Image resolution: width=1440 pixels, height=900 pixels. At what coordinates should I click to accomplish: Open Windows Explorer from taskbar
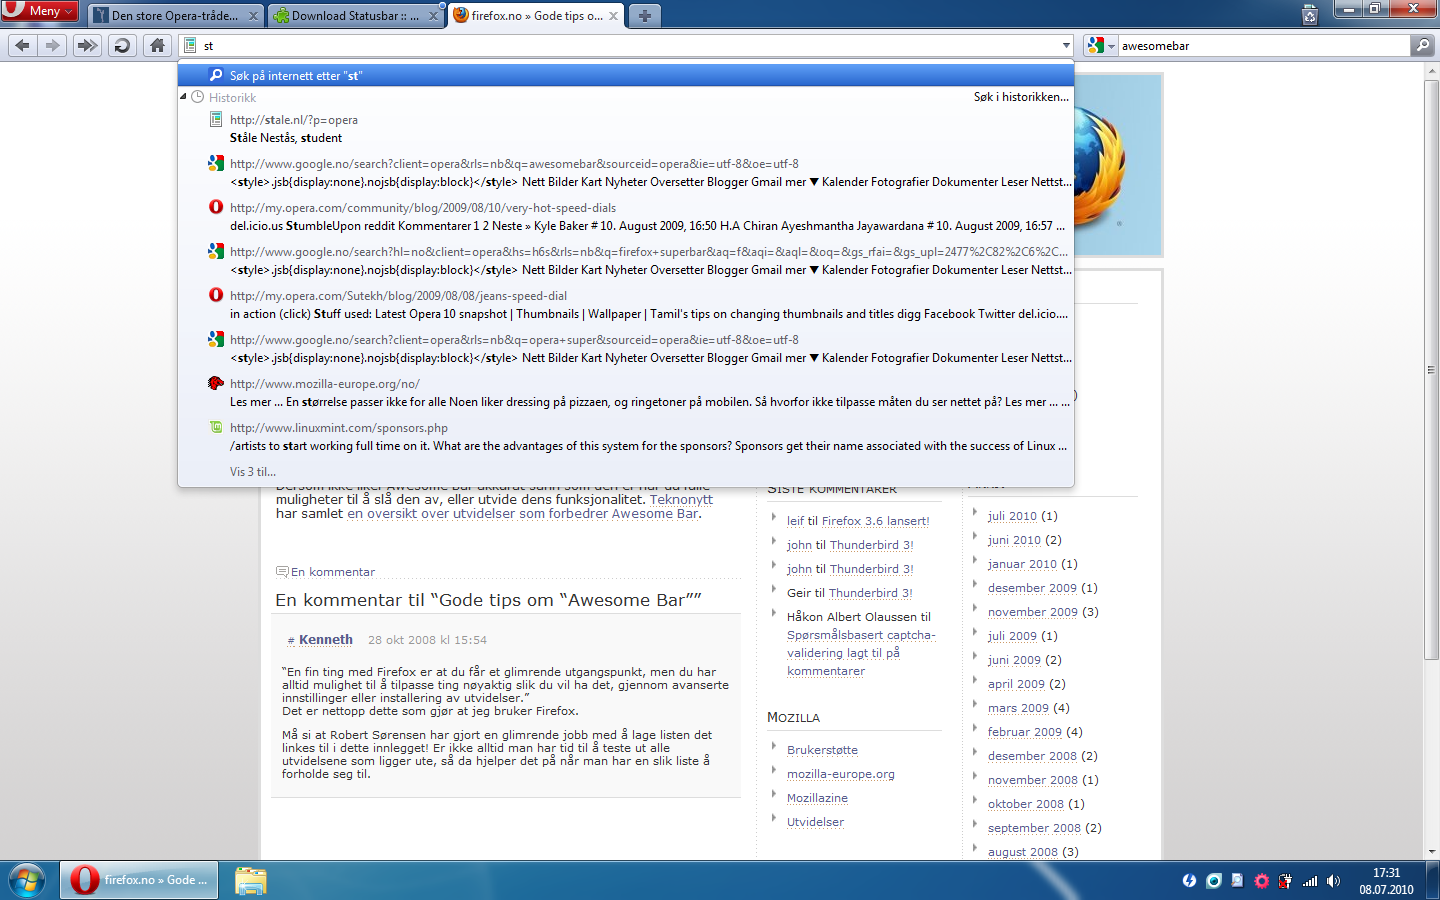250,880
